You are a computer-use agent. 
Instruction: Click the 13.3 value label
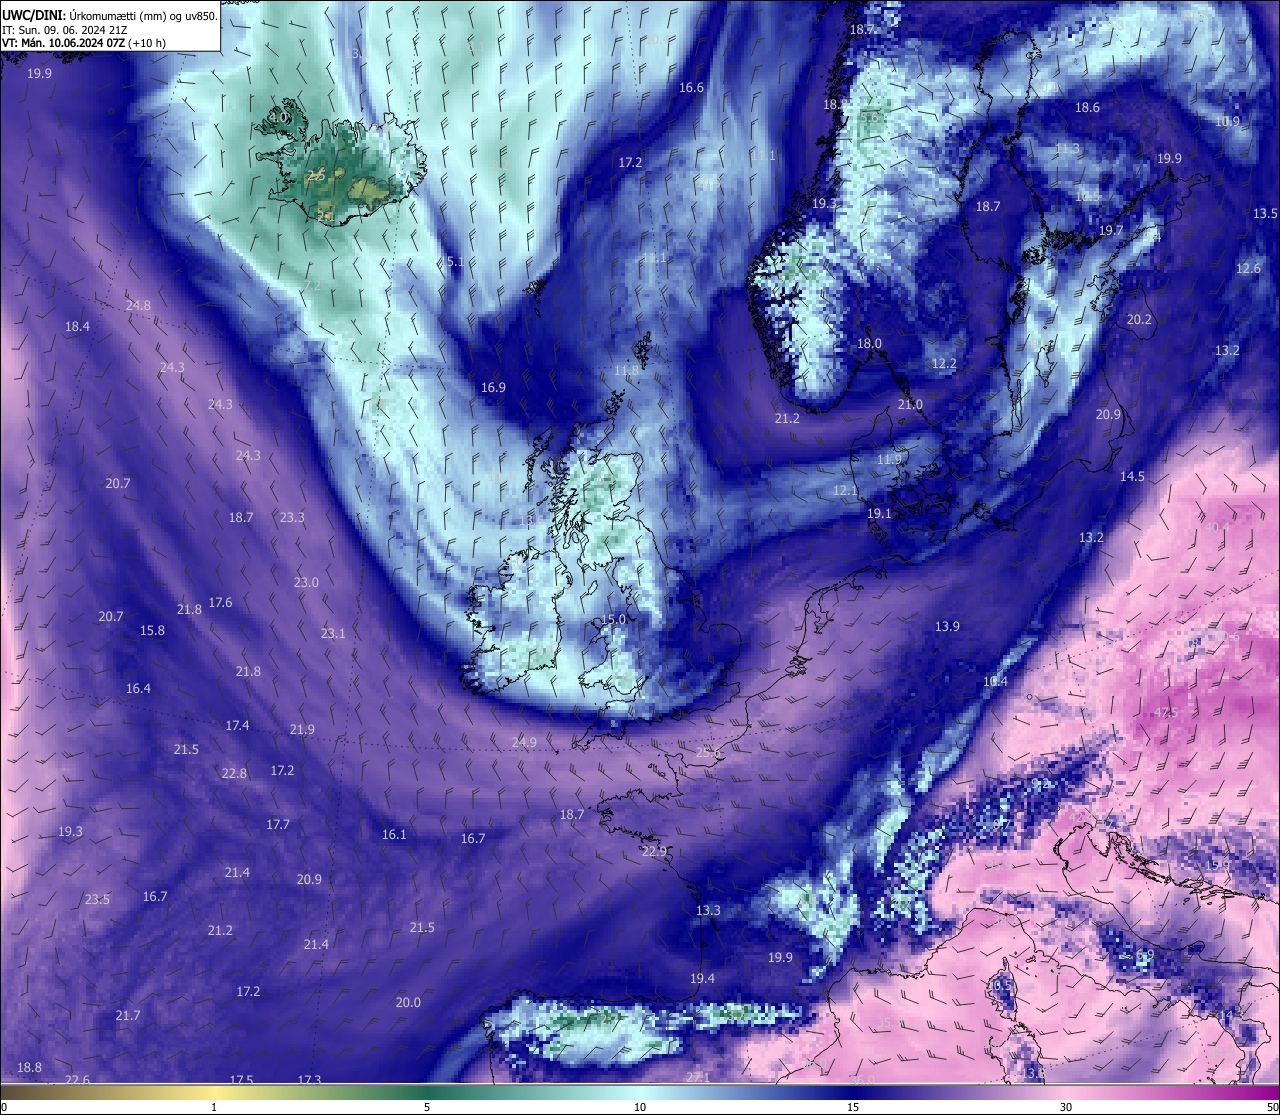(708, 911)
